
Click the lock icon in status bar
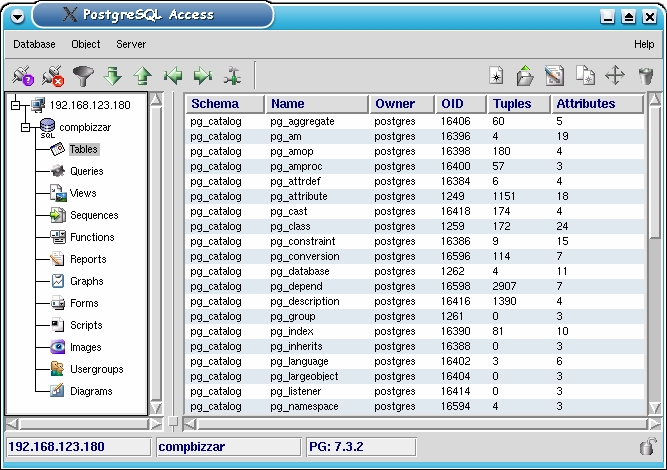click(647, 446)
